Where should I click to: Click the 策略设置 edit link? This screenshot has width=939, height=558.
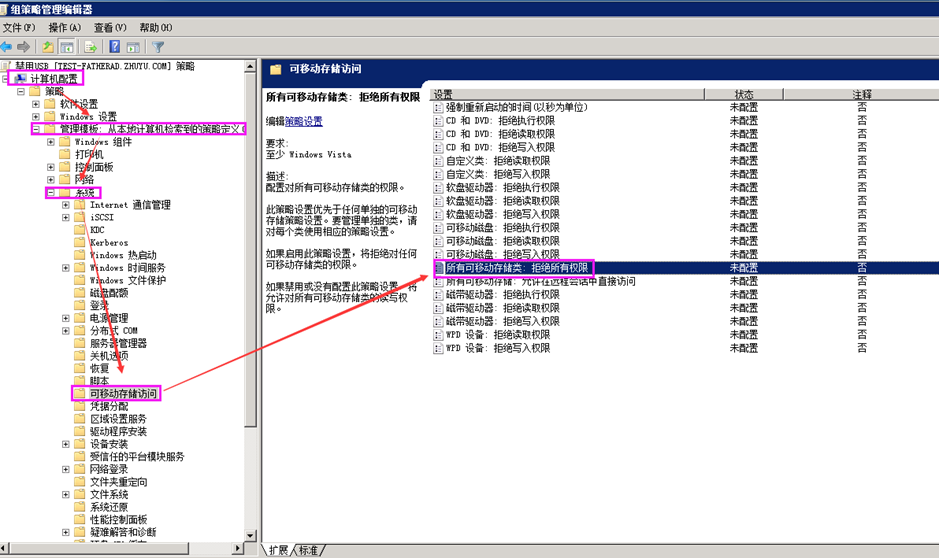coord(304,122)
